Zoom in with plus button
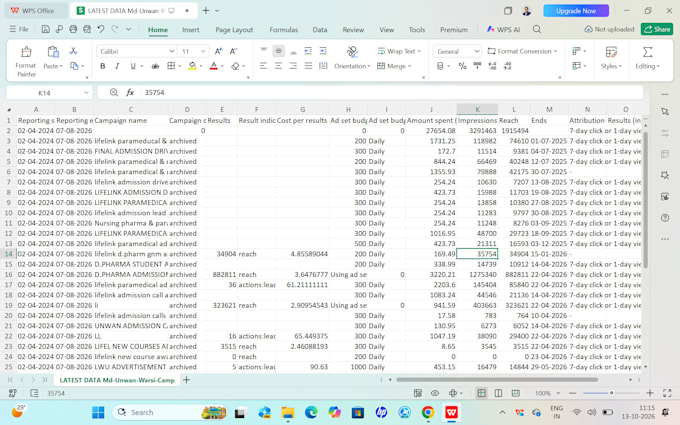This screenshot has height=425, width=680. point(650,393)
